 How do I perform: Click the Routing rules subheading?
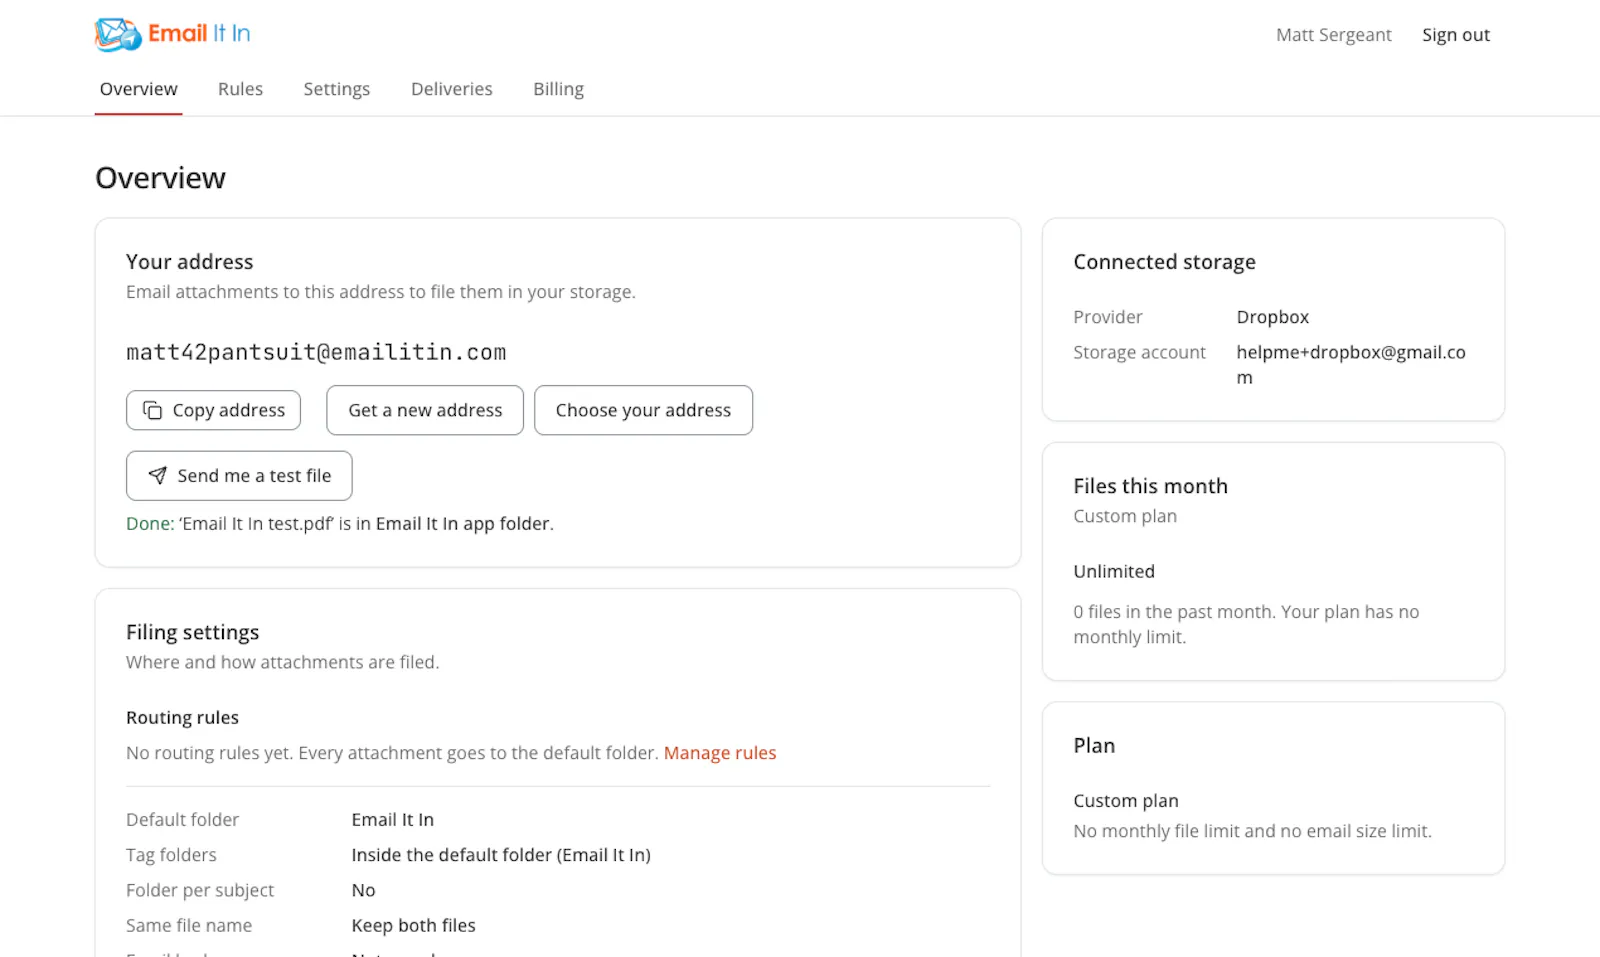(182, 718)
